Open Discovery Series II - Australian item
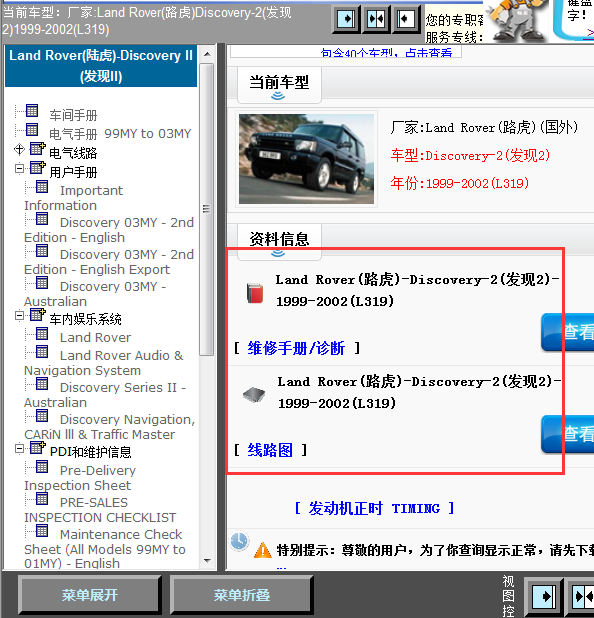Screen dimensions: 594x618 pos(105,395)
